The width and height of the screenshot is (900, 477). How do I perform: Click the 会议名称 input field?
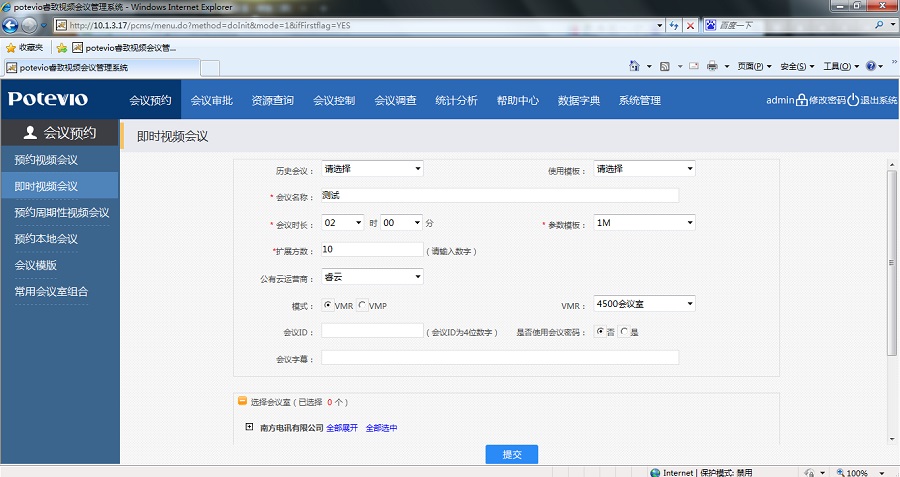click(500, 196)
